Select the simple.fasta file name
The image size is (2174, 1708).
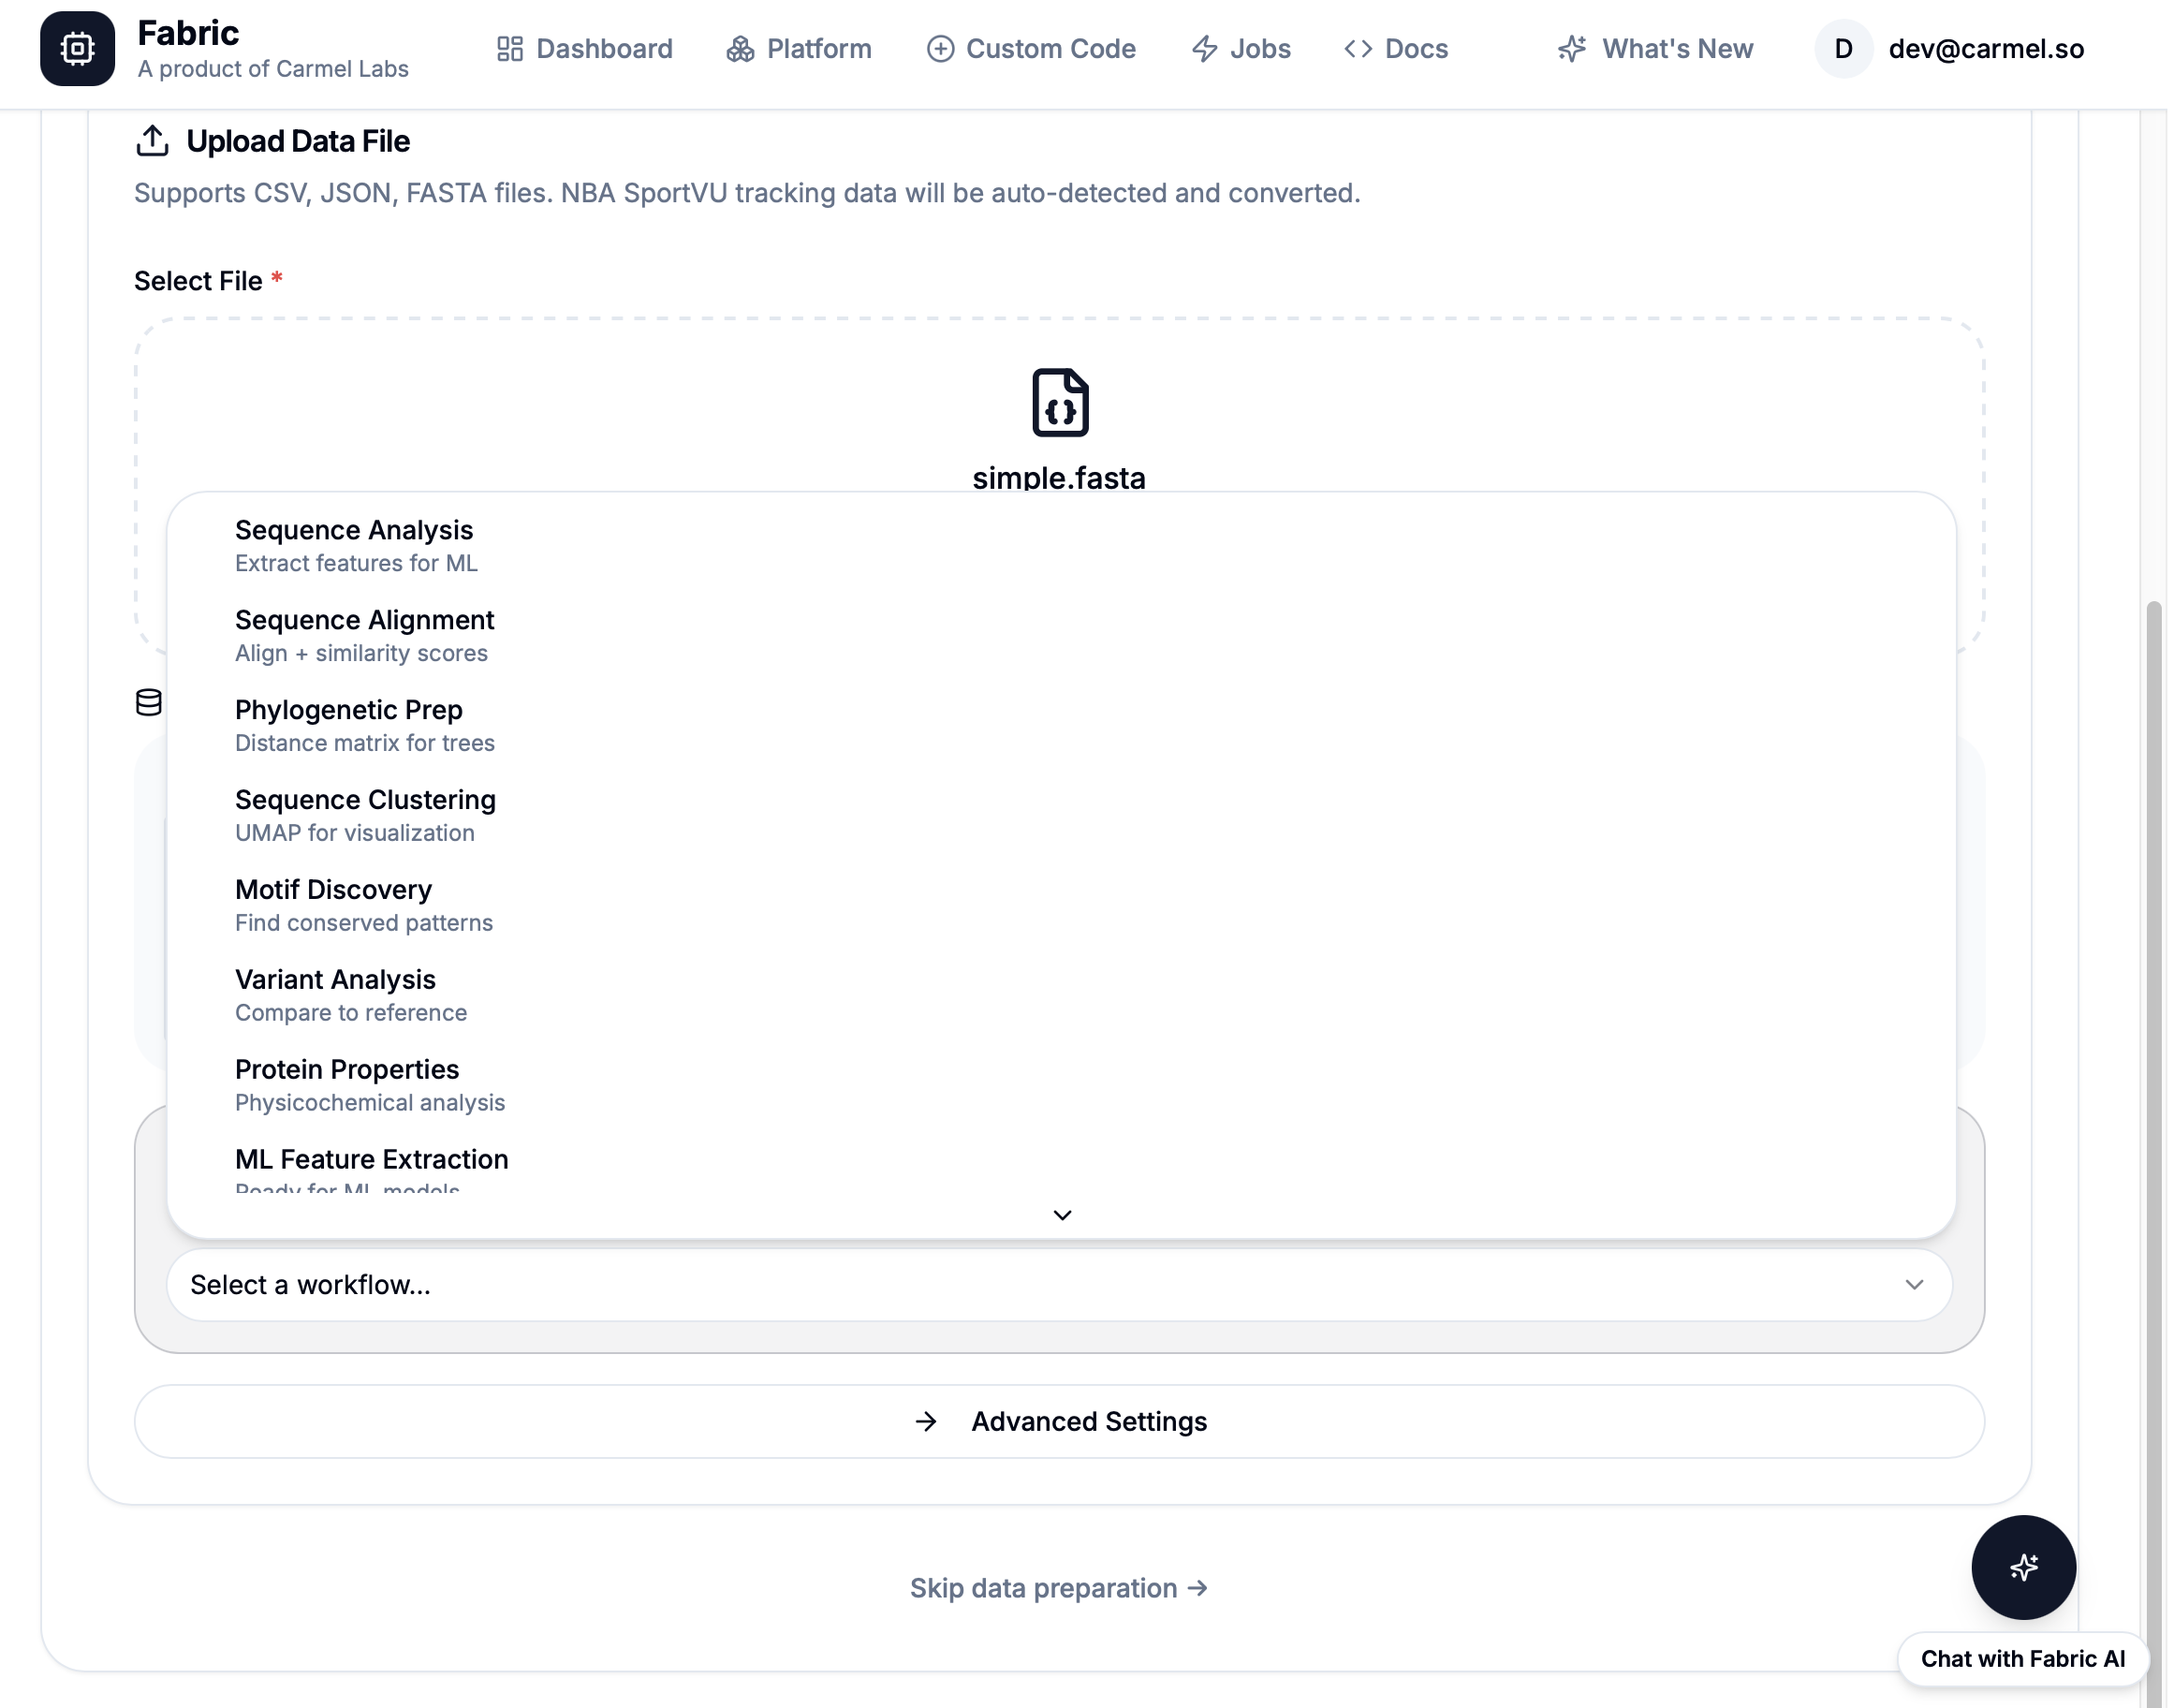pyautogui.click(x=1061, y=477)
